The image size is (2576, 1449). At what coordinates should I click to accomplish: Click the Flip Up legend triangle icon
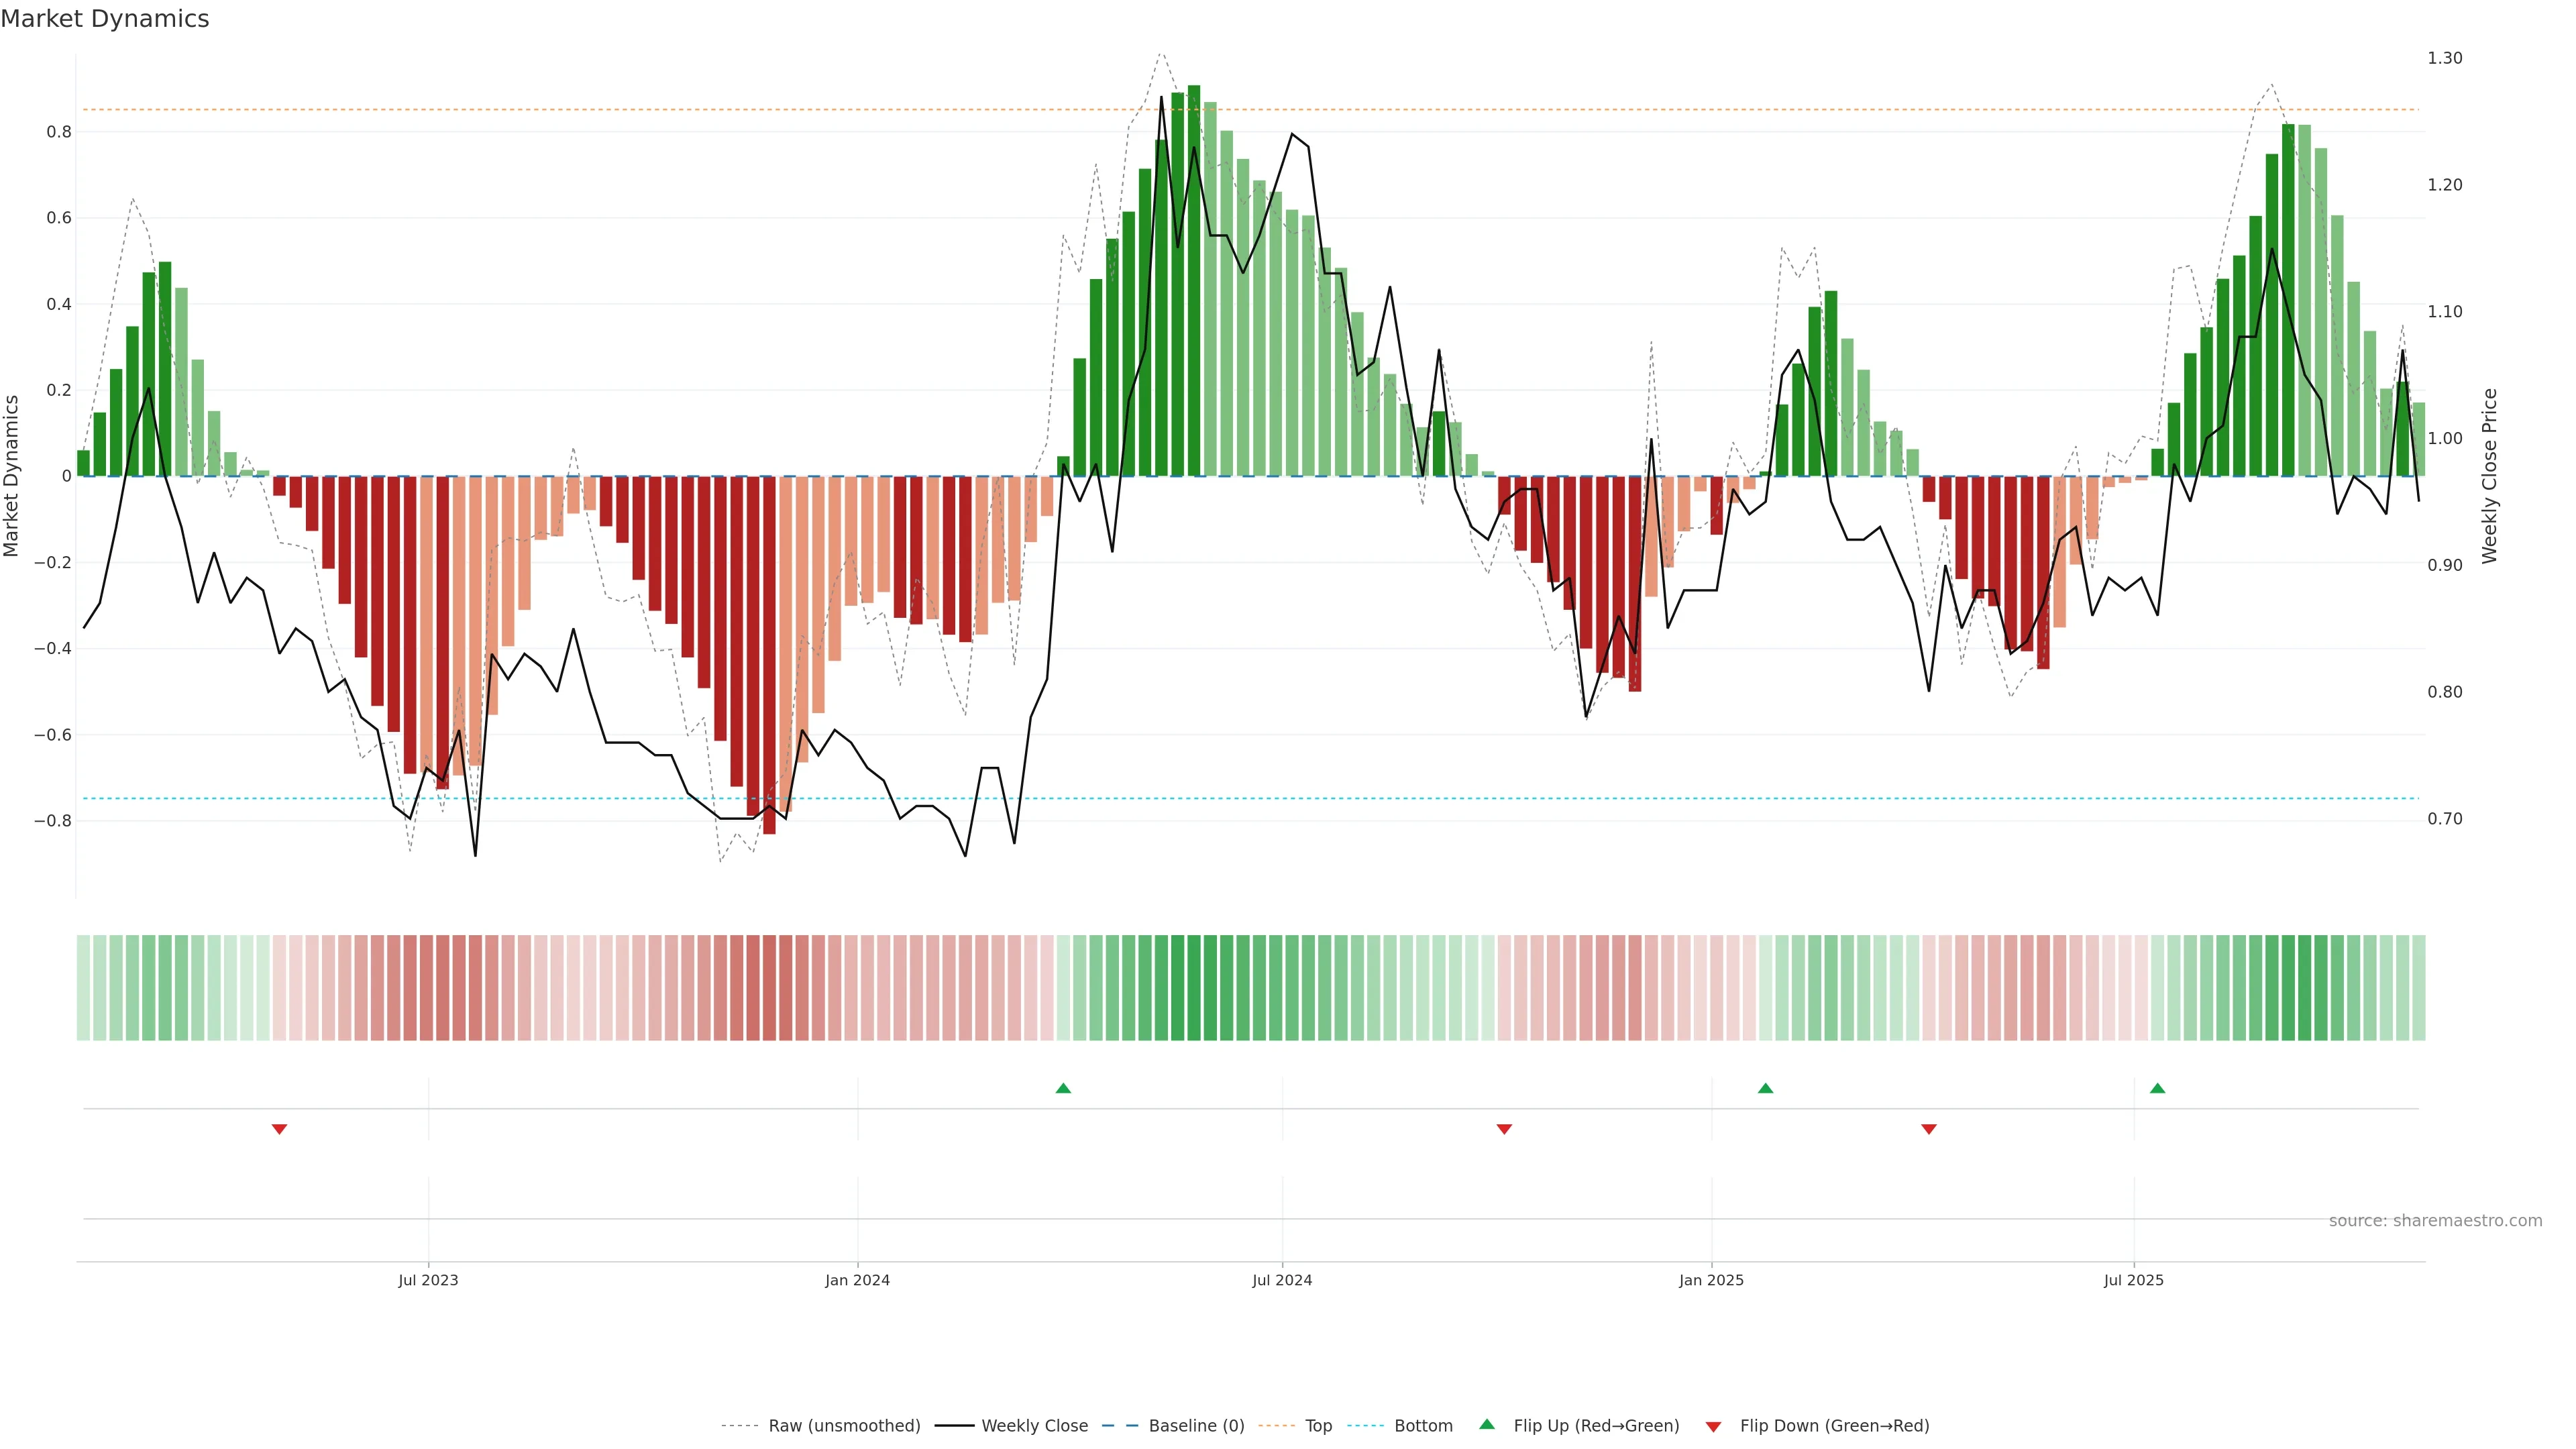coord(1487,1424)
